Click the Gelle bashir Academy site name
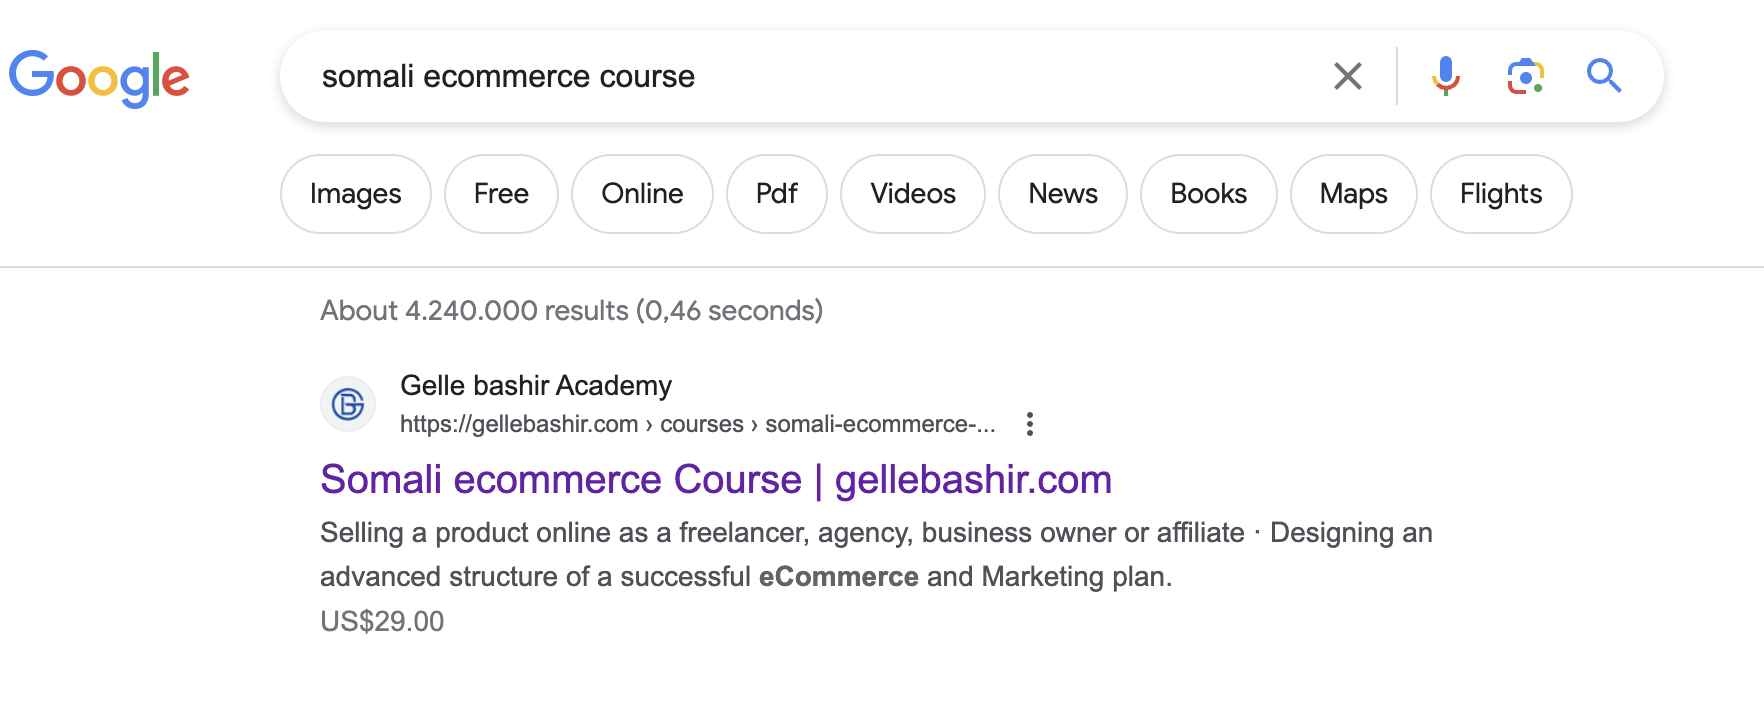 tap(535, 385)
